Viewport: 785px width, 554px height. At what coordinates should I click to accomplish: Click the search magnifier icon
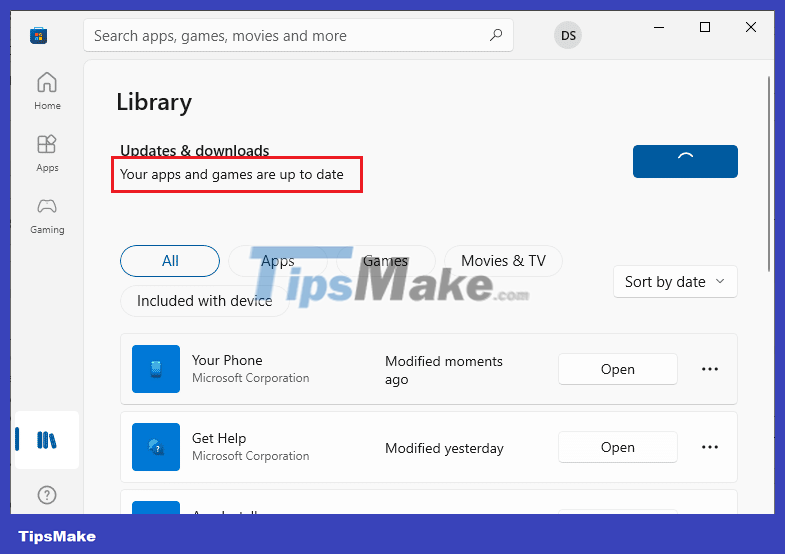click(x=496, y=35)
